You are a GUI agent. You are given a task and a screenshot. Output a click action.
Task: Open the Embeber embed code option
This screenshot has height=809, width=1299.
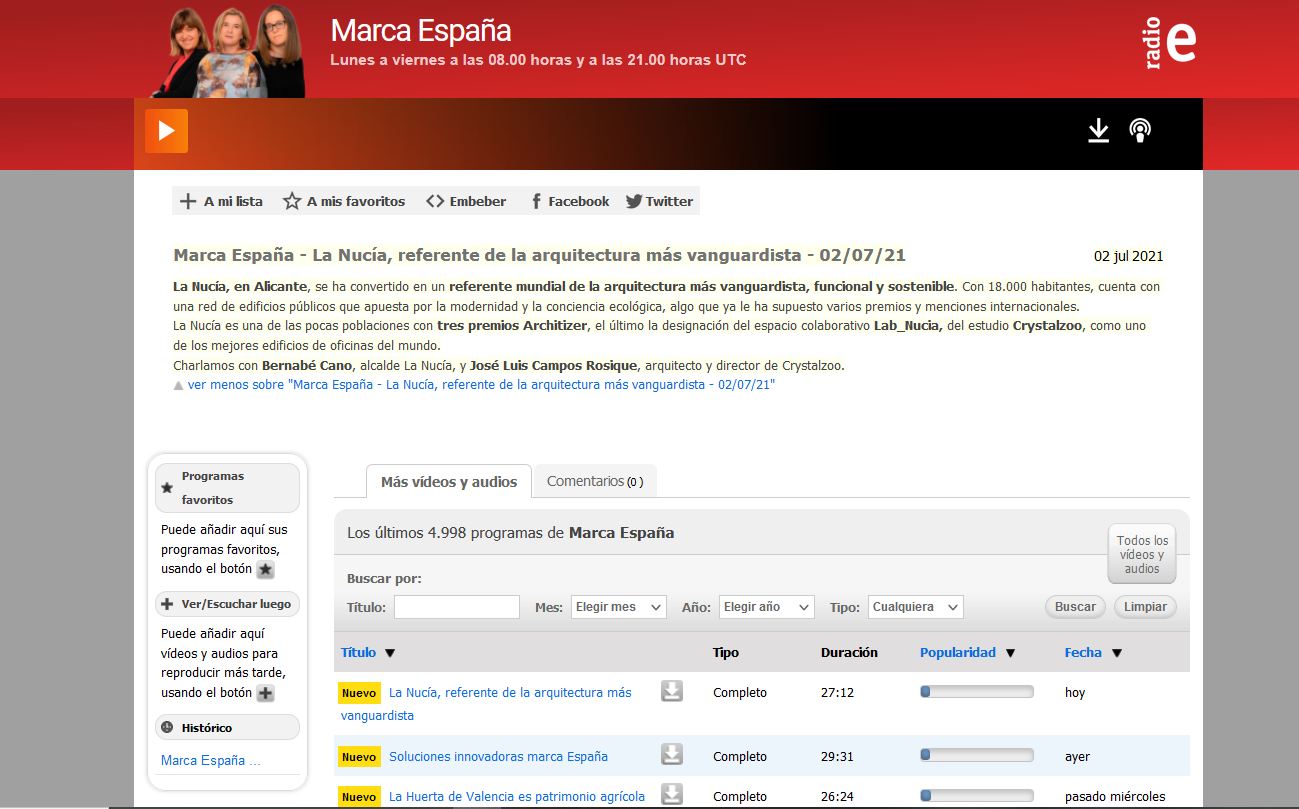pyautogui.click(x=466, y=201)
